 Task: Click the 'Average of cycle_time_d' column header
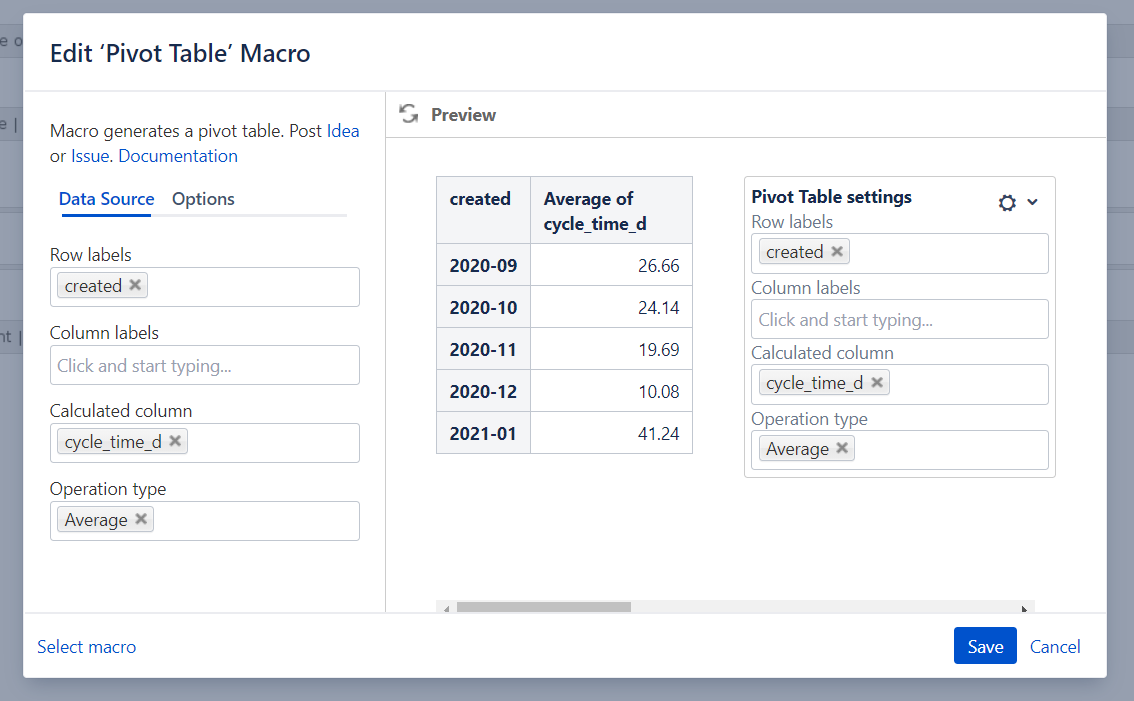[x=611, y=210]
